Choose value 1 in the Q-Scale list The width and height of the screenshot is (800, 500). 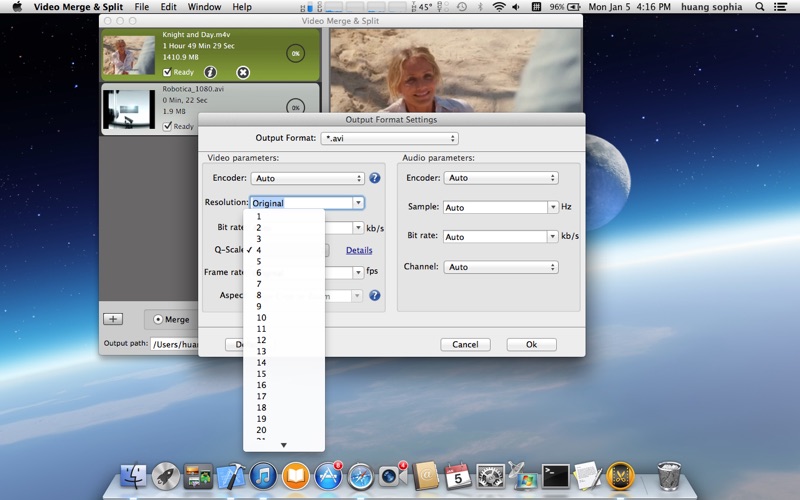[284, 216]
